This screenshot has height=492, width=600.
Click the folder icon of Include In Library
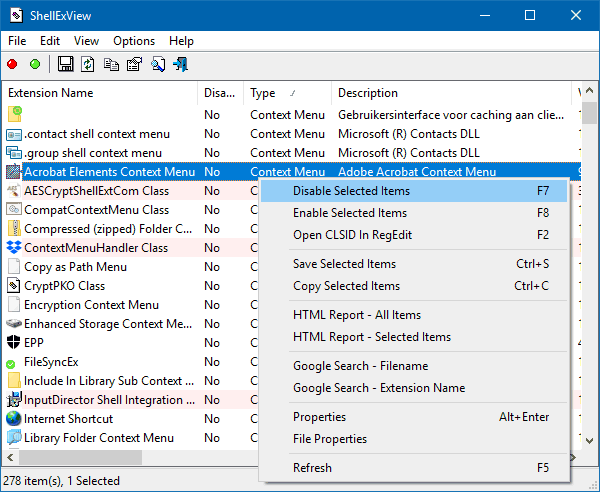tap(14, 381)
